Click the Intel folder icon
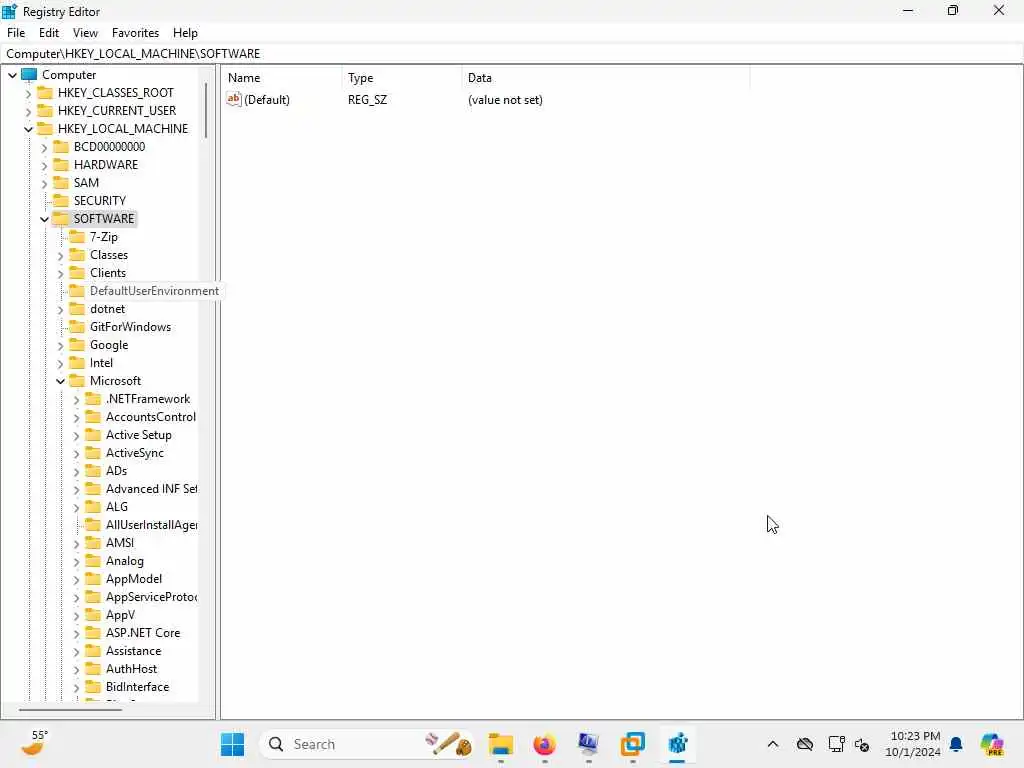 click(77, 362)
